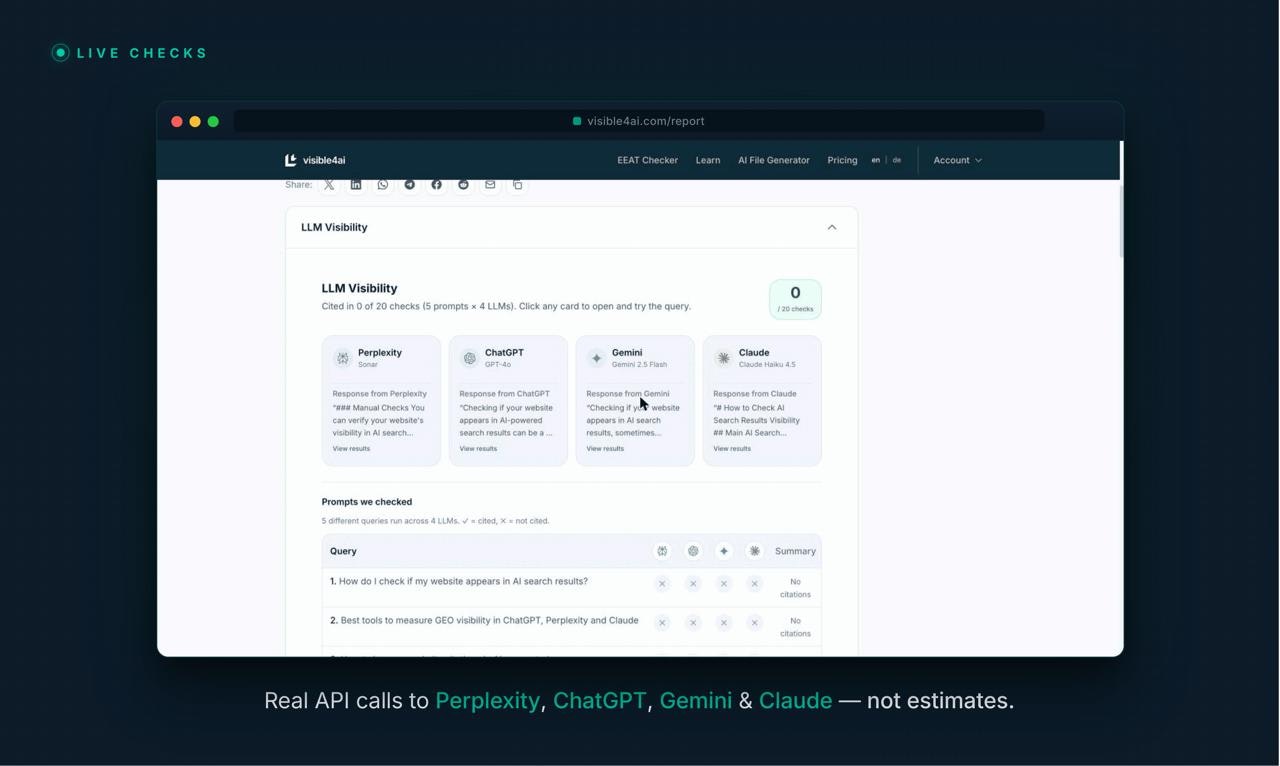Click ChatGPT icon in Query table header

coord(693,551)
